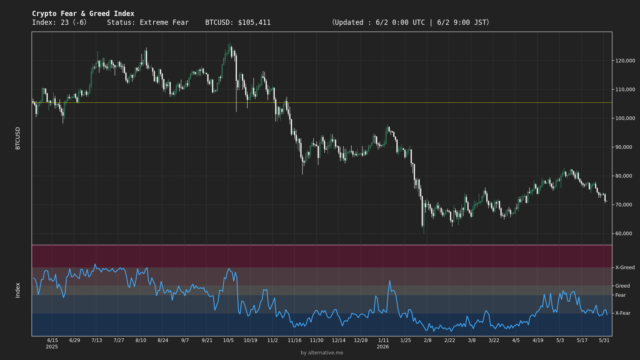Click the 2026 year label
640x360 pixels.
pos(383,347)
